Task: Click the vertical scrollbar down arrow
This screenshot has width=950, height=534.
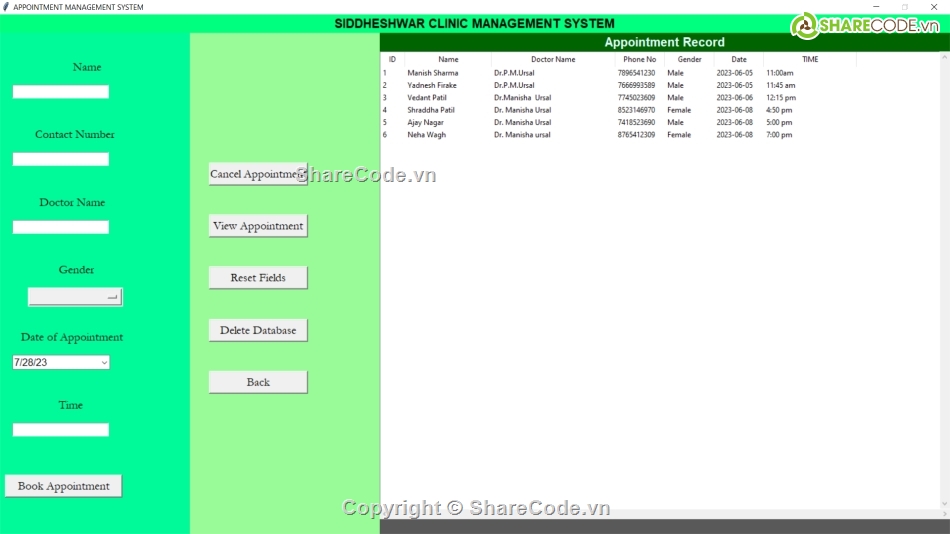Action: pyautogui.click(x=944, y=504)
